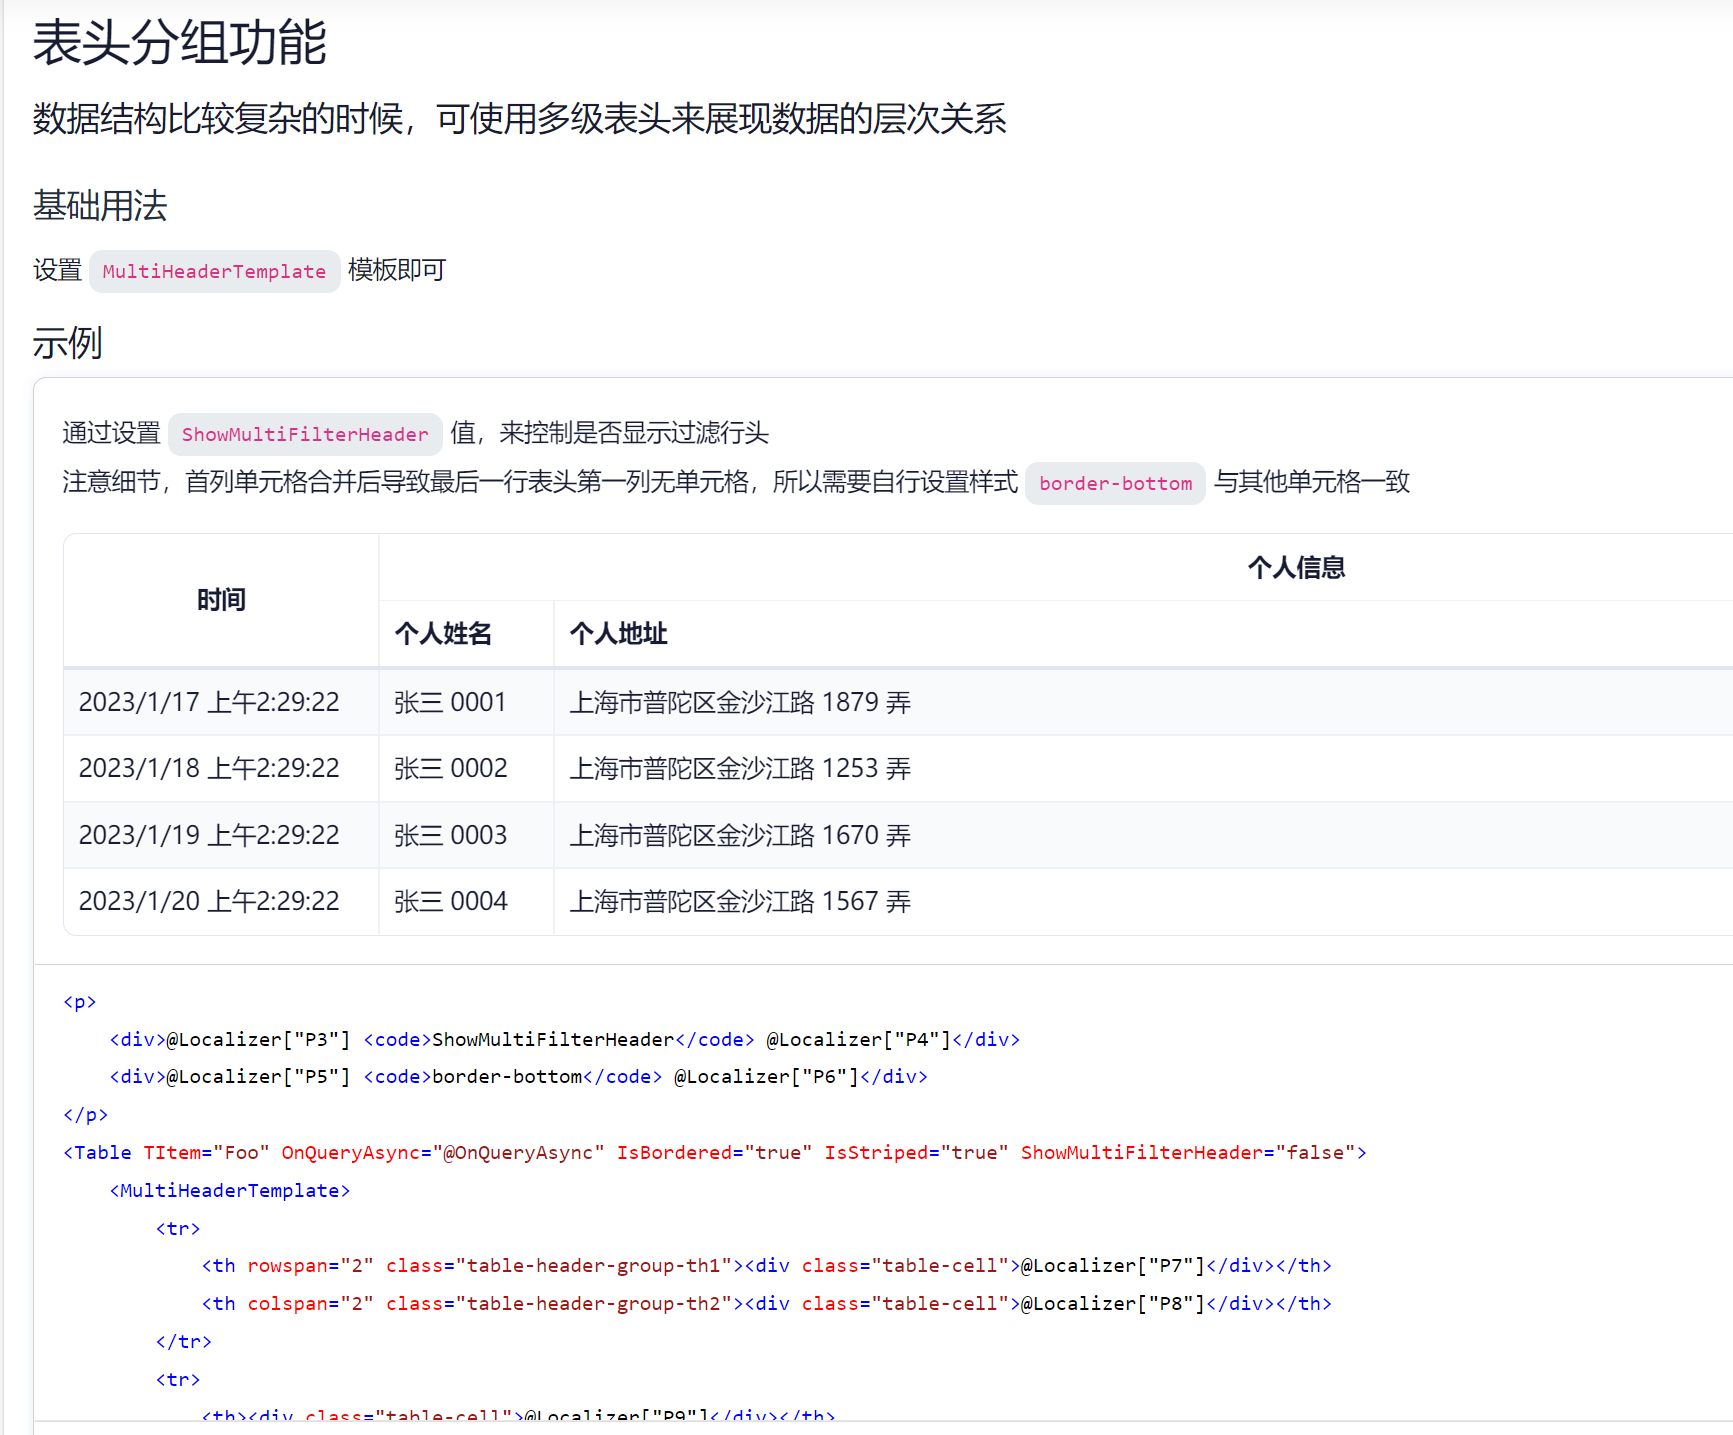1733x1435 pixels.
Task: Click the 基础用法 section heading
Action: [x=100, y=206]
